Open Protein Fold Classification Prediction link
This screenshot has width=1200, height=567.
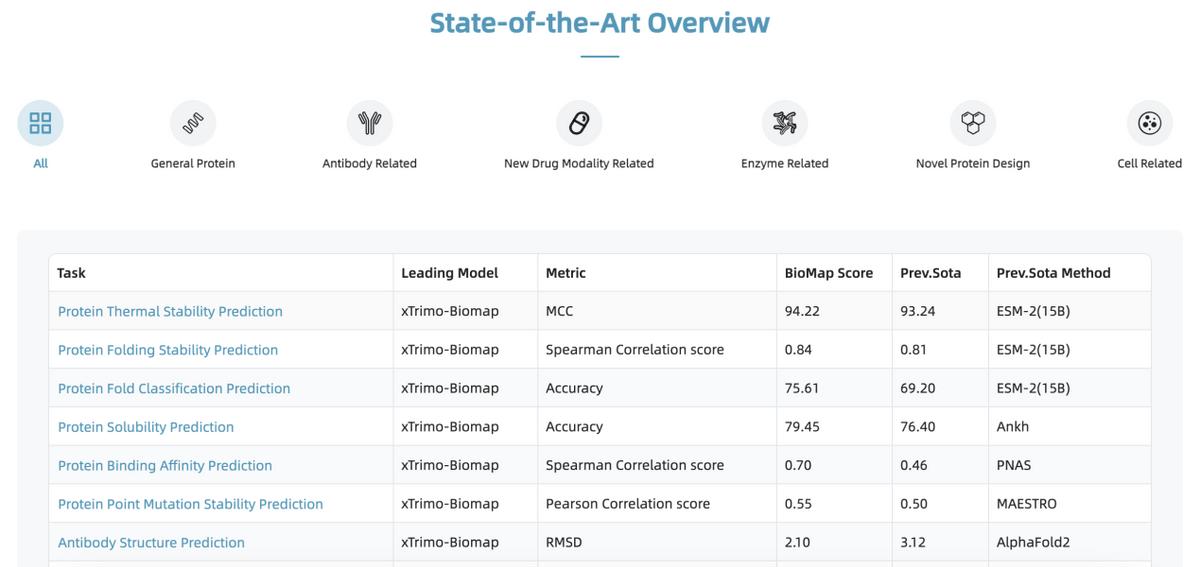pyautogui.click(x=174, y=388)
